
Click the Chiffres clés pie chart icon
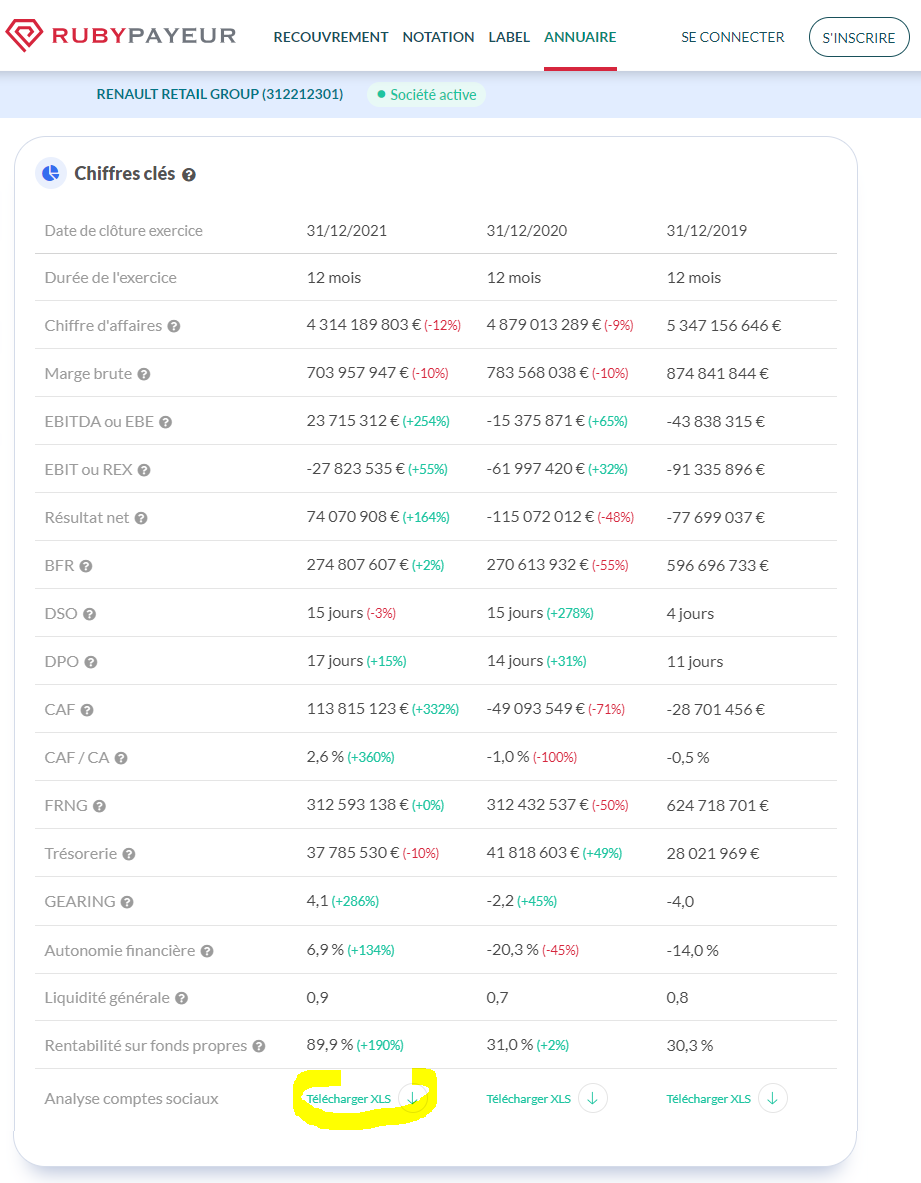pyautogui.click(x=51, y=174)
